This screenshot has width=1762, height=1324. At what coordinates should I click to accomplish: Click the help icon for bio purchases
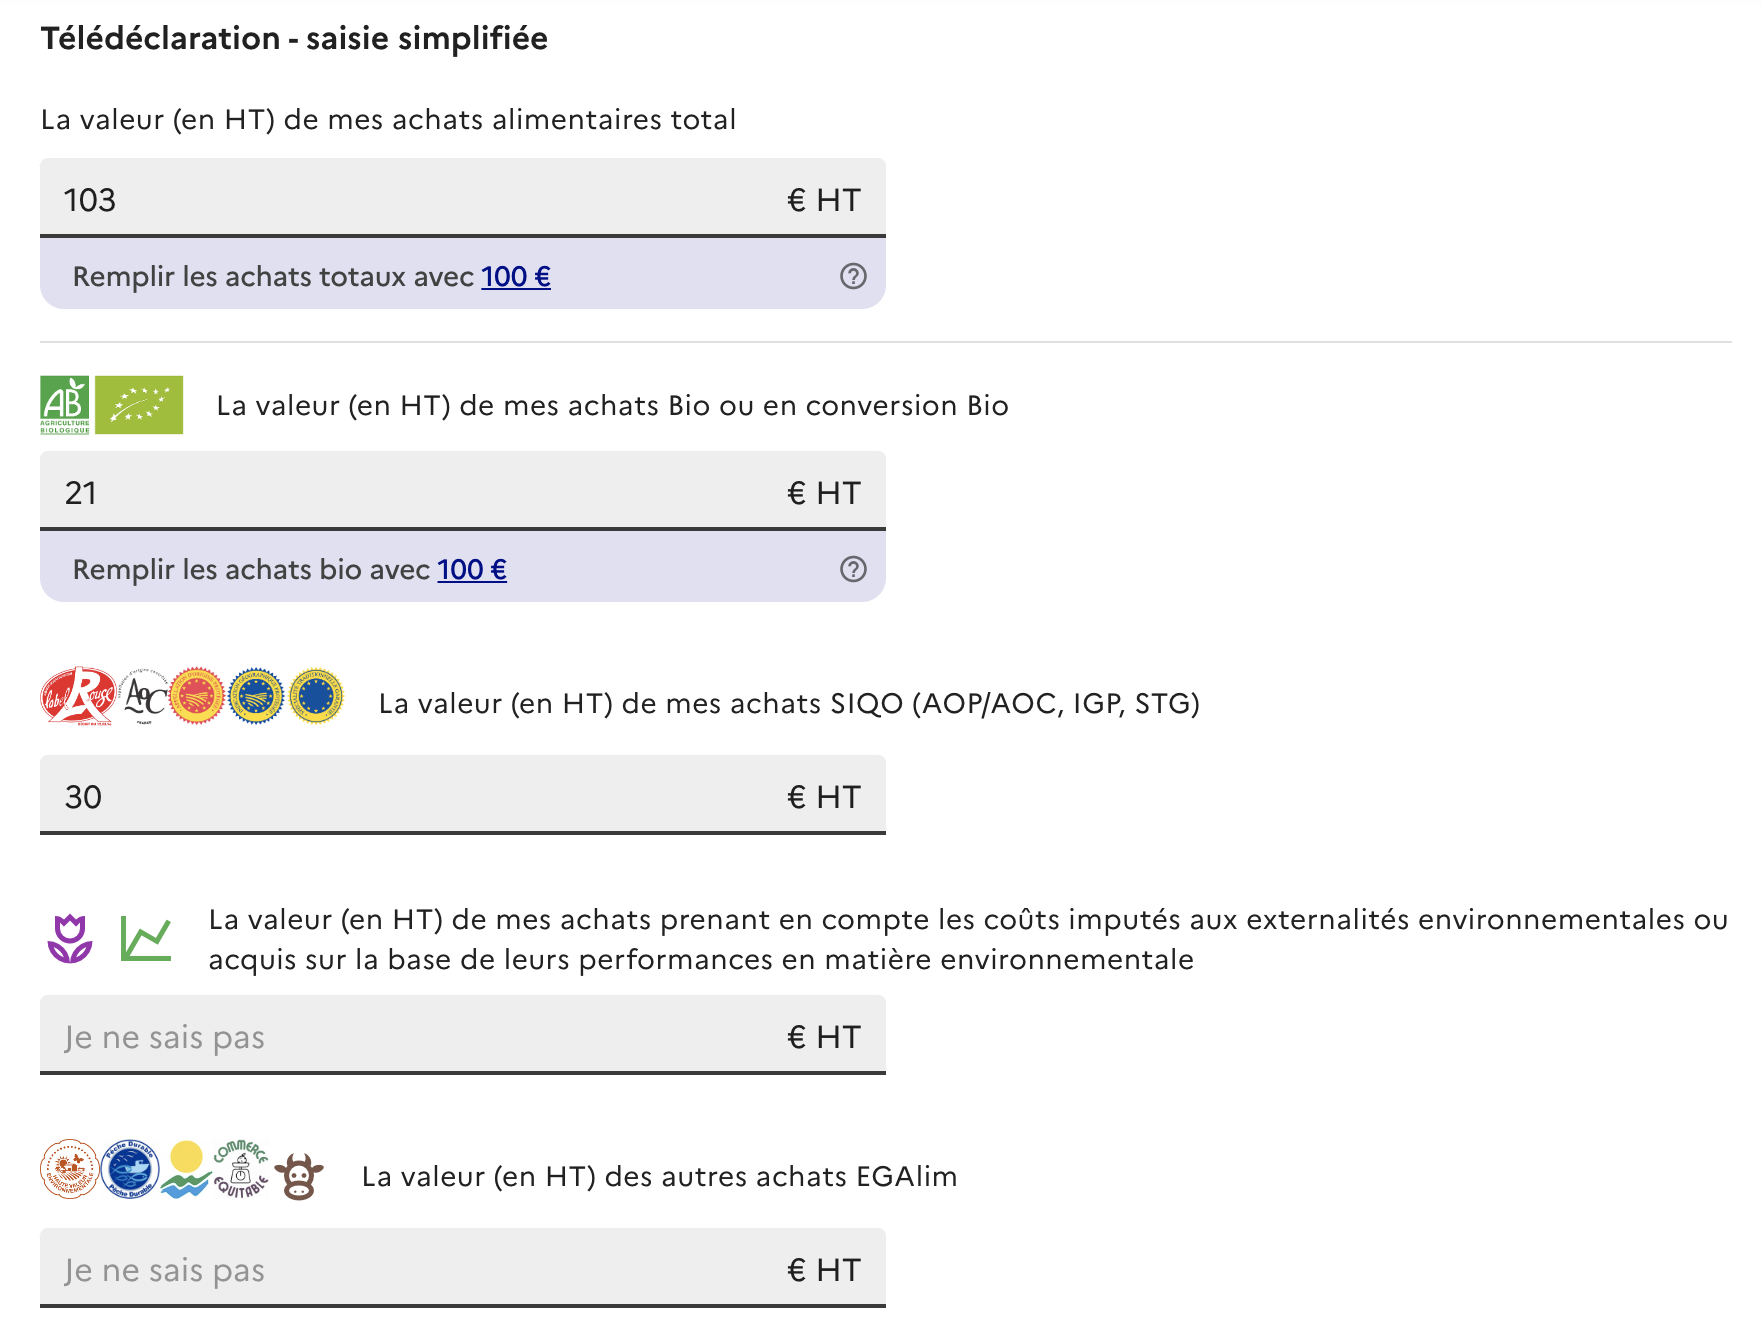coord(853,569)
